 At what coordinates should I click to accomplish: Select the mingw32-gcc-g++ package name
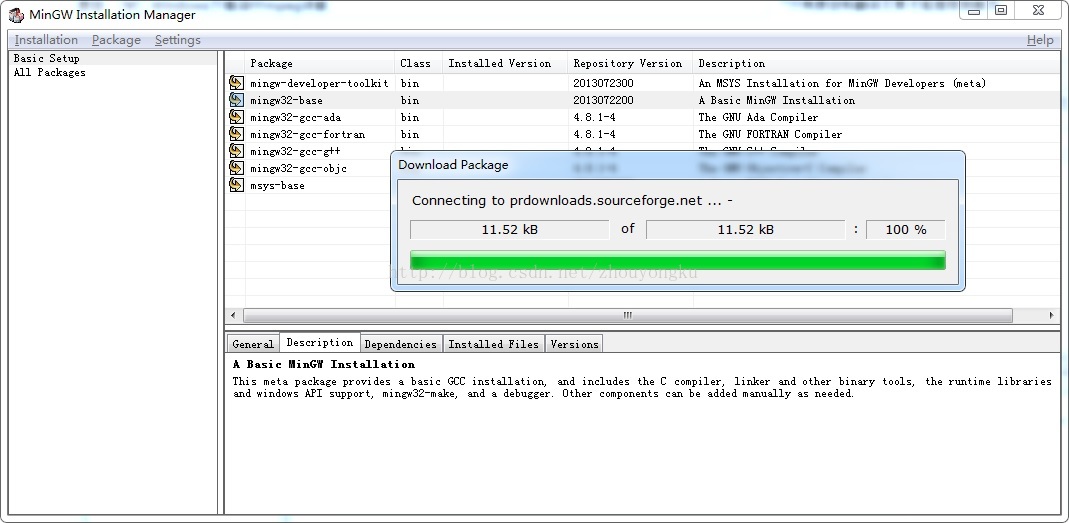(295, 151)
